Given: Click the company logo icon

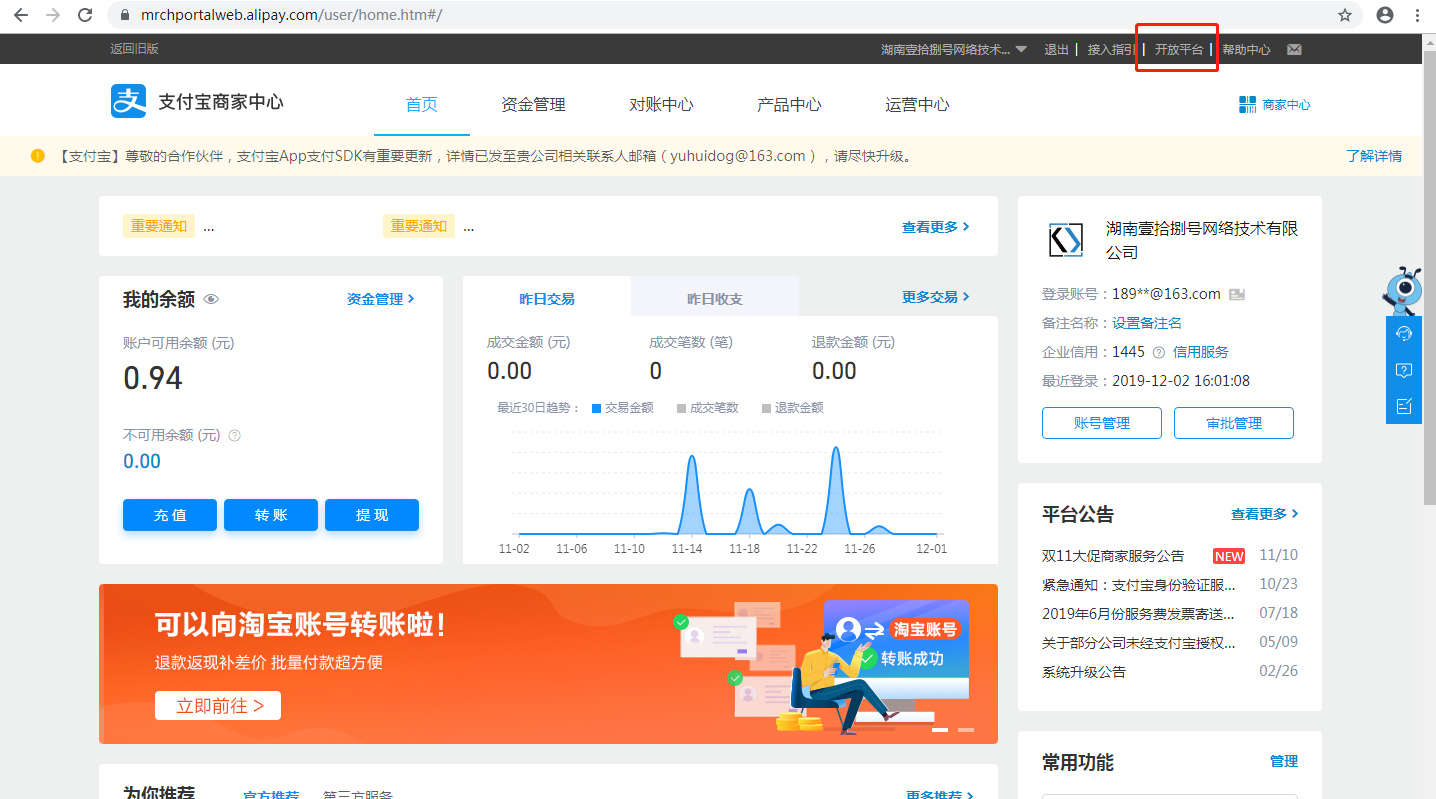Looking at the screenshot, I should click(x=1065, y=240).
